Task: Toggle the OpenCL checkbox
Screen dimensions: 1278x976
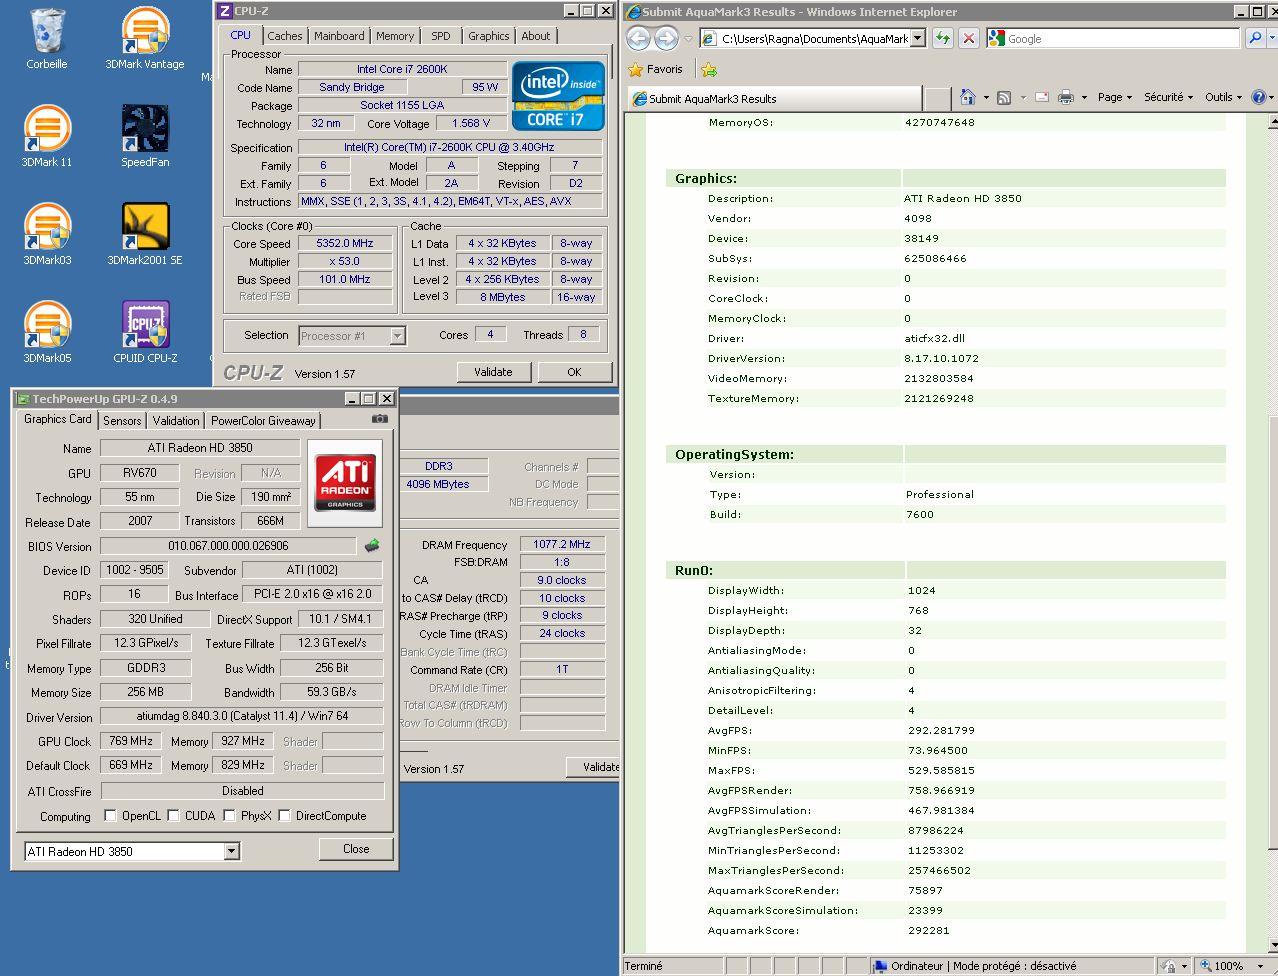Action: coord(110,815)
